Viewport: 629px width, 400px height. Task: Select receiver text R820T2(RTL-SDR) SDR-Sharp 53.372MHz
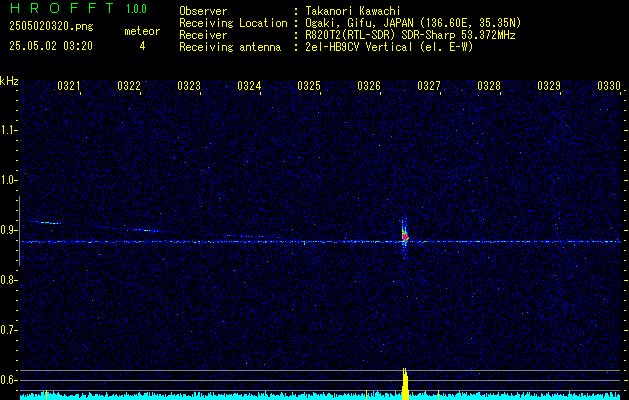(x=410, y=35)
